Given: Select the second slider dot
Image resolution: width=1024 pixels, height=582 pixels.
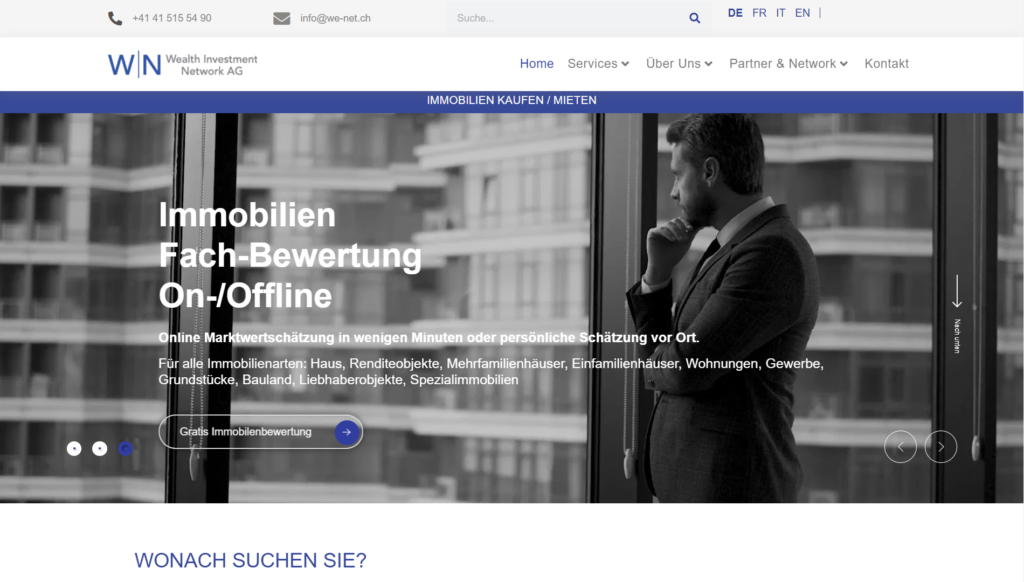Looking at the screenshot, I should pyautogui.click(x=100, y=449).
